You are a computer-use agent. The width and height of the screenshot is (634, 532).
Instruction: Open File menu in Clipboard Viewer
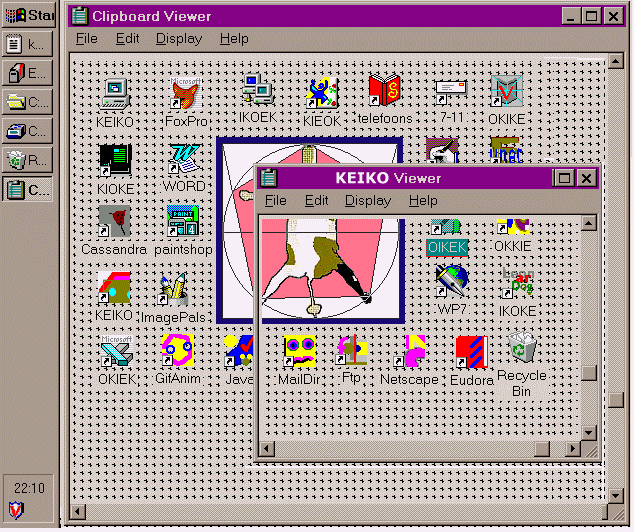pos(87,38)
